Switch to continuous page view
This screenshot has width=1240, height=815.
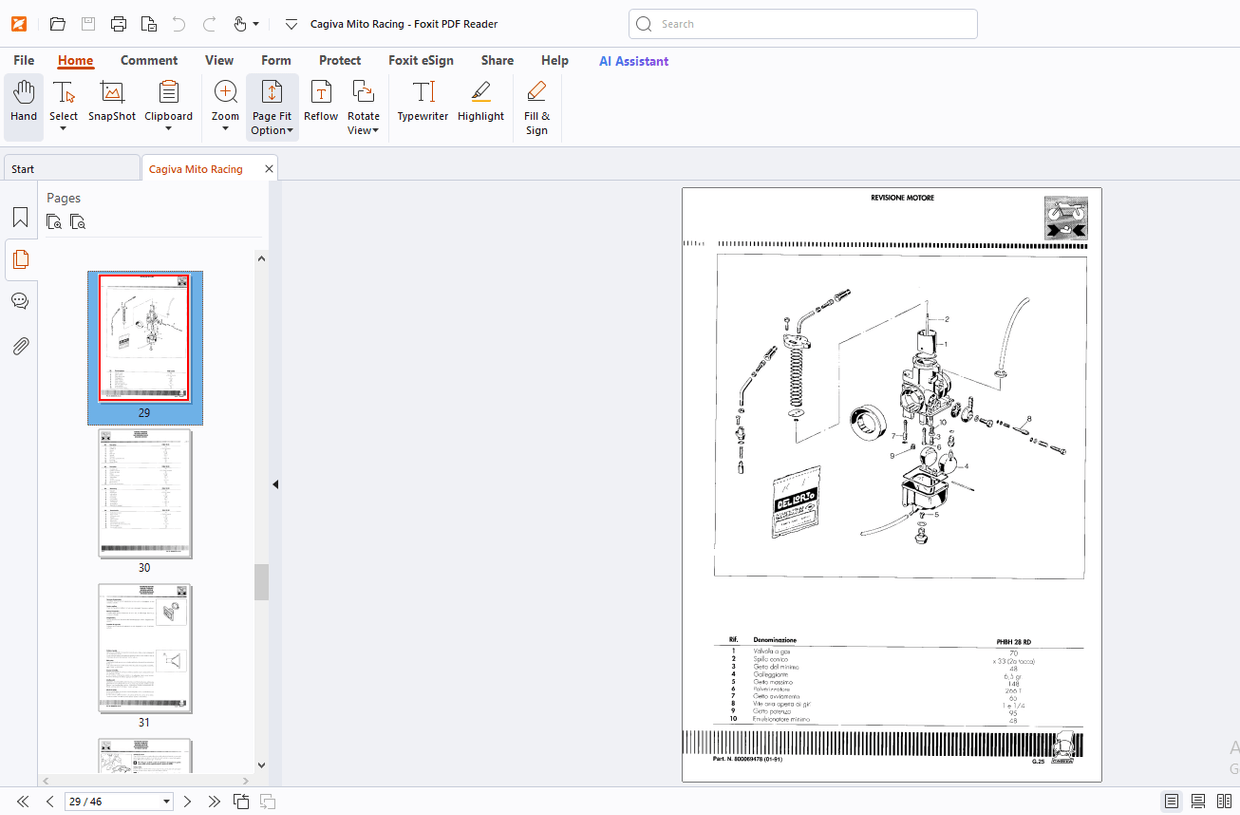click(1197, 801)
